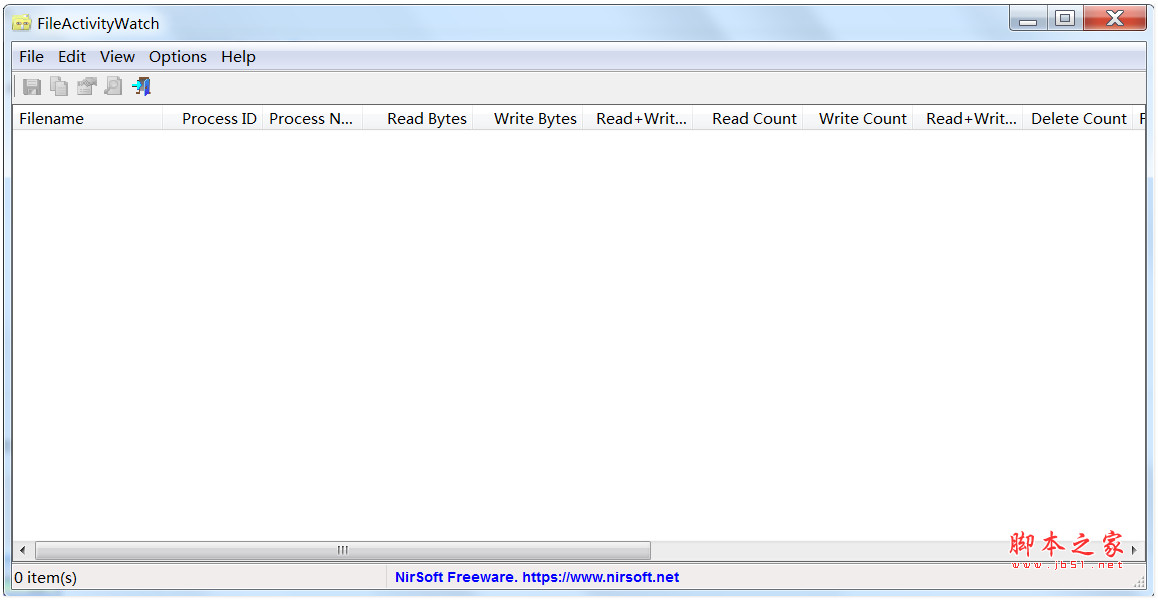Viewport: 1158px width, 600px height.
Task: Sort the list by Filename column
Action: pyautogui.click(x=50, y=118)
